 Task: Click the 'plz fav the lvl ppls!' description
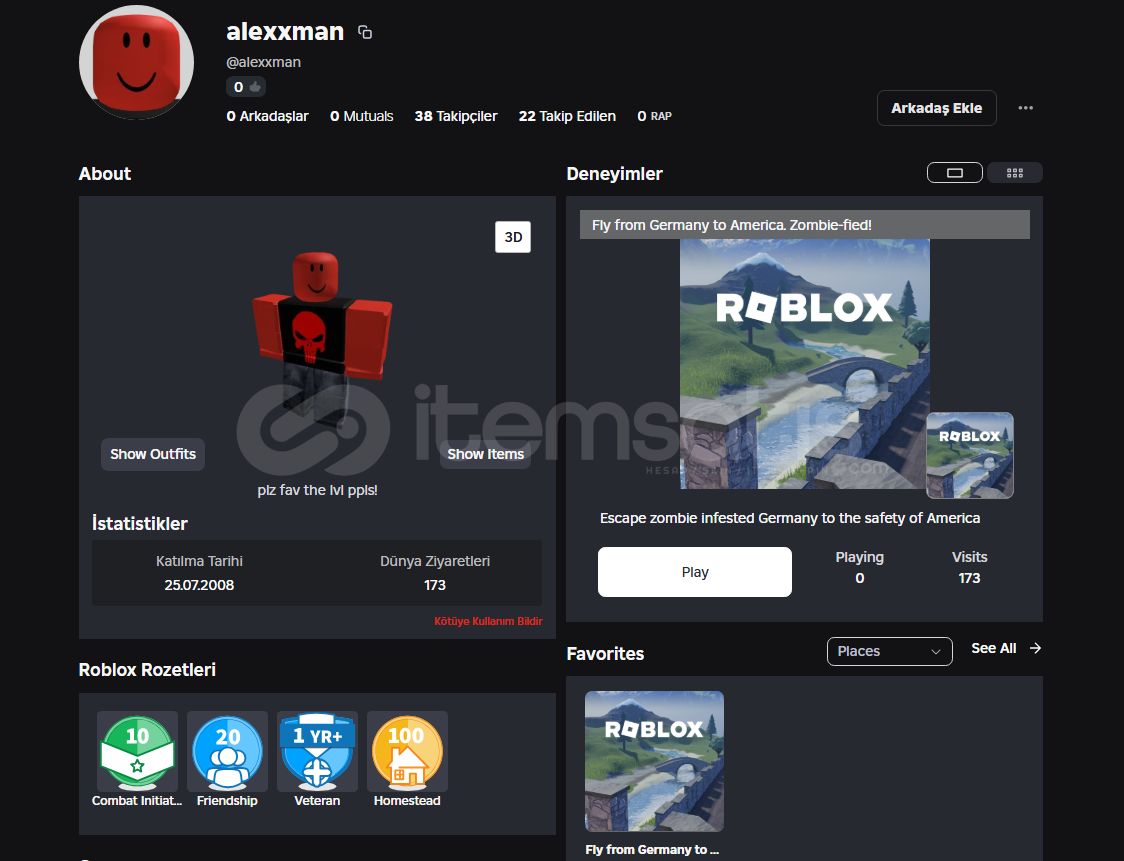[318, 490]
